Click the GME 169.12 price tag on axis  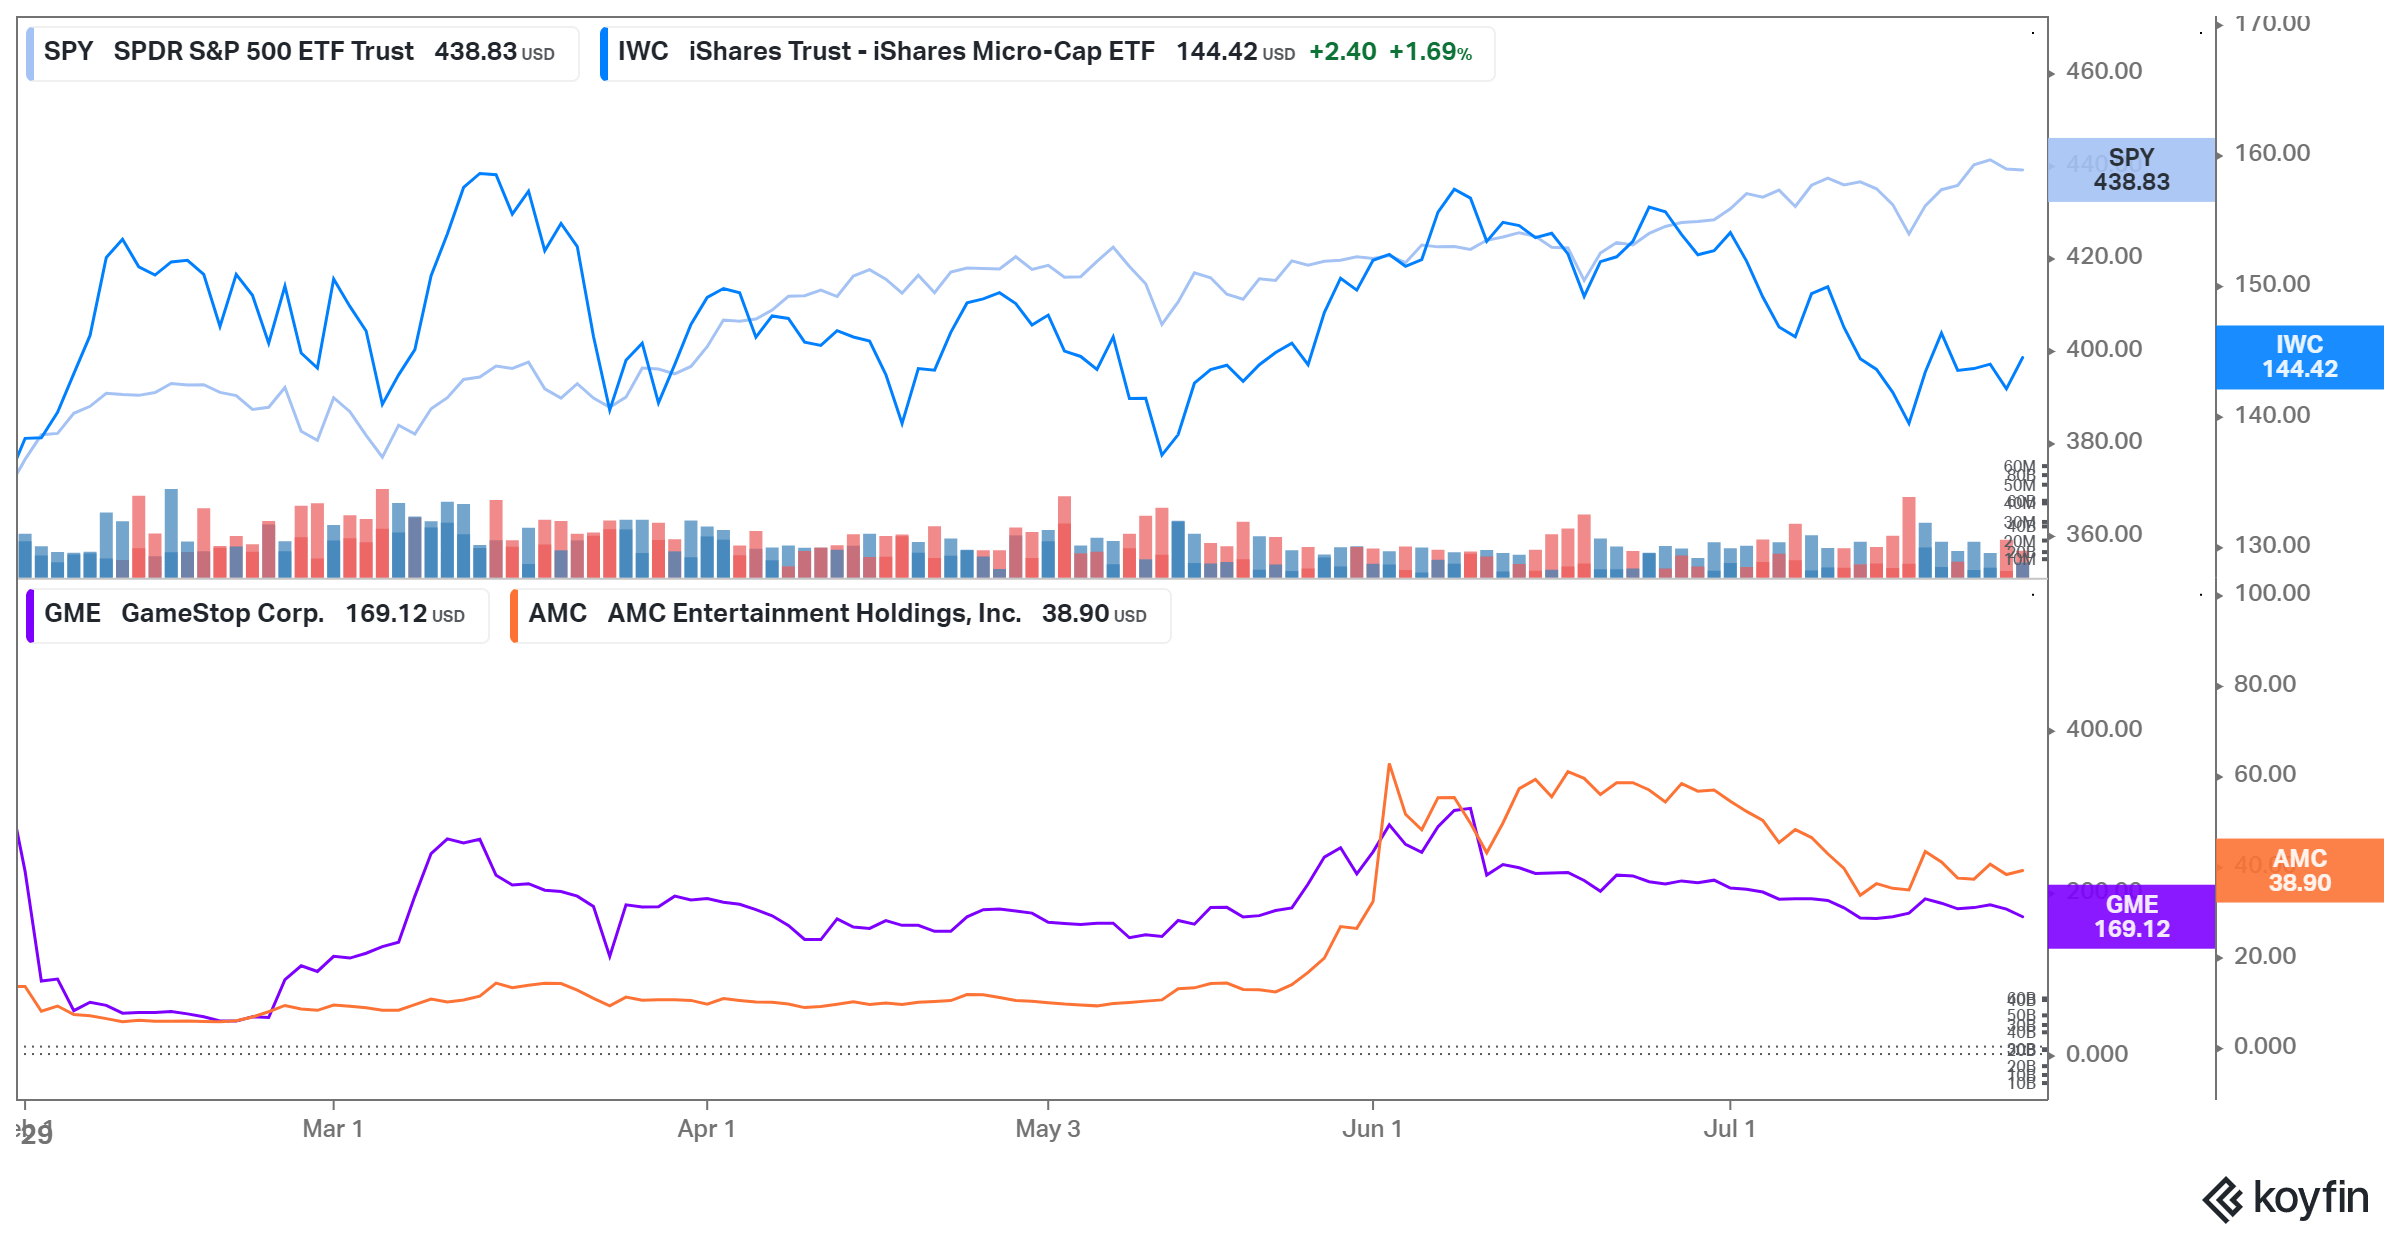2131,916
